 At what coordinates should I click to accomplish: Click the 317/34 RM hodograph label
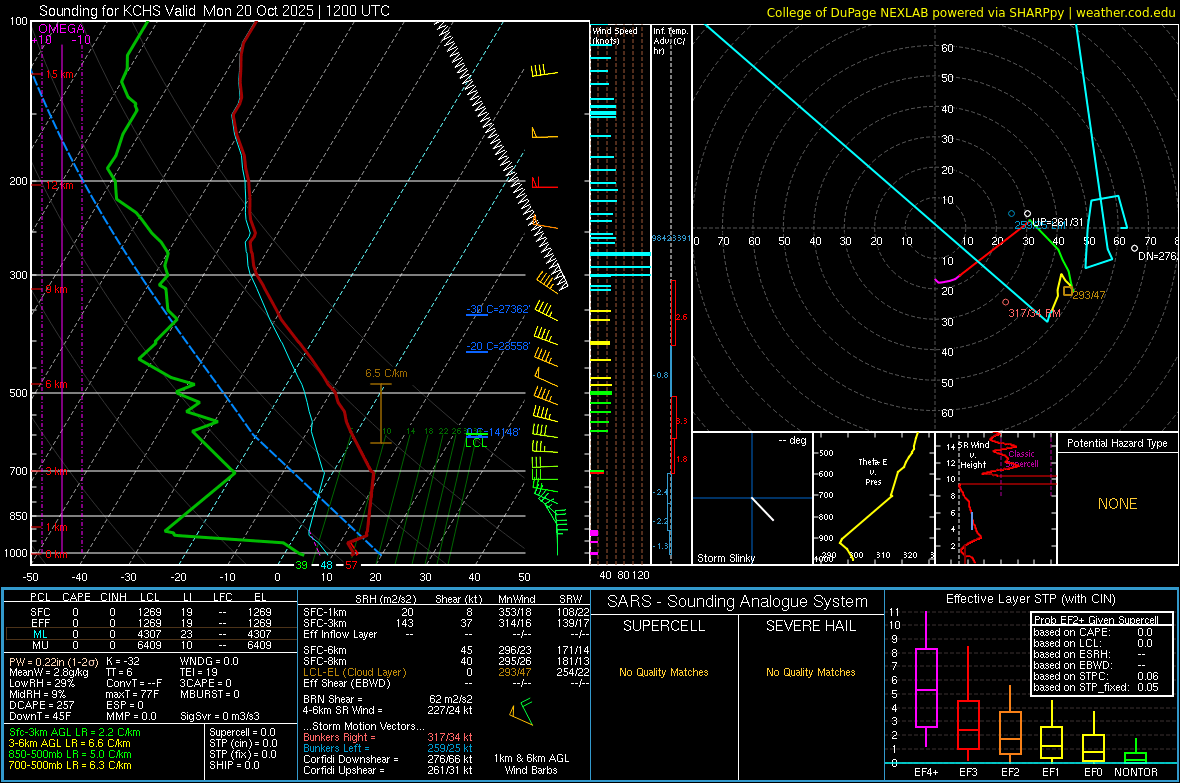1034,313
